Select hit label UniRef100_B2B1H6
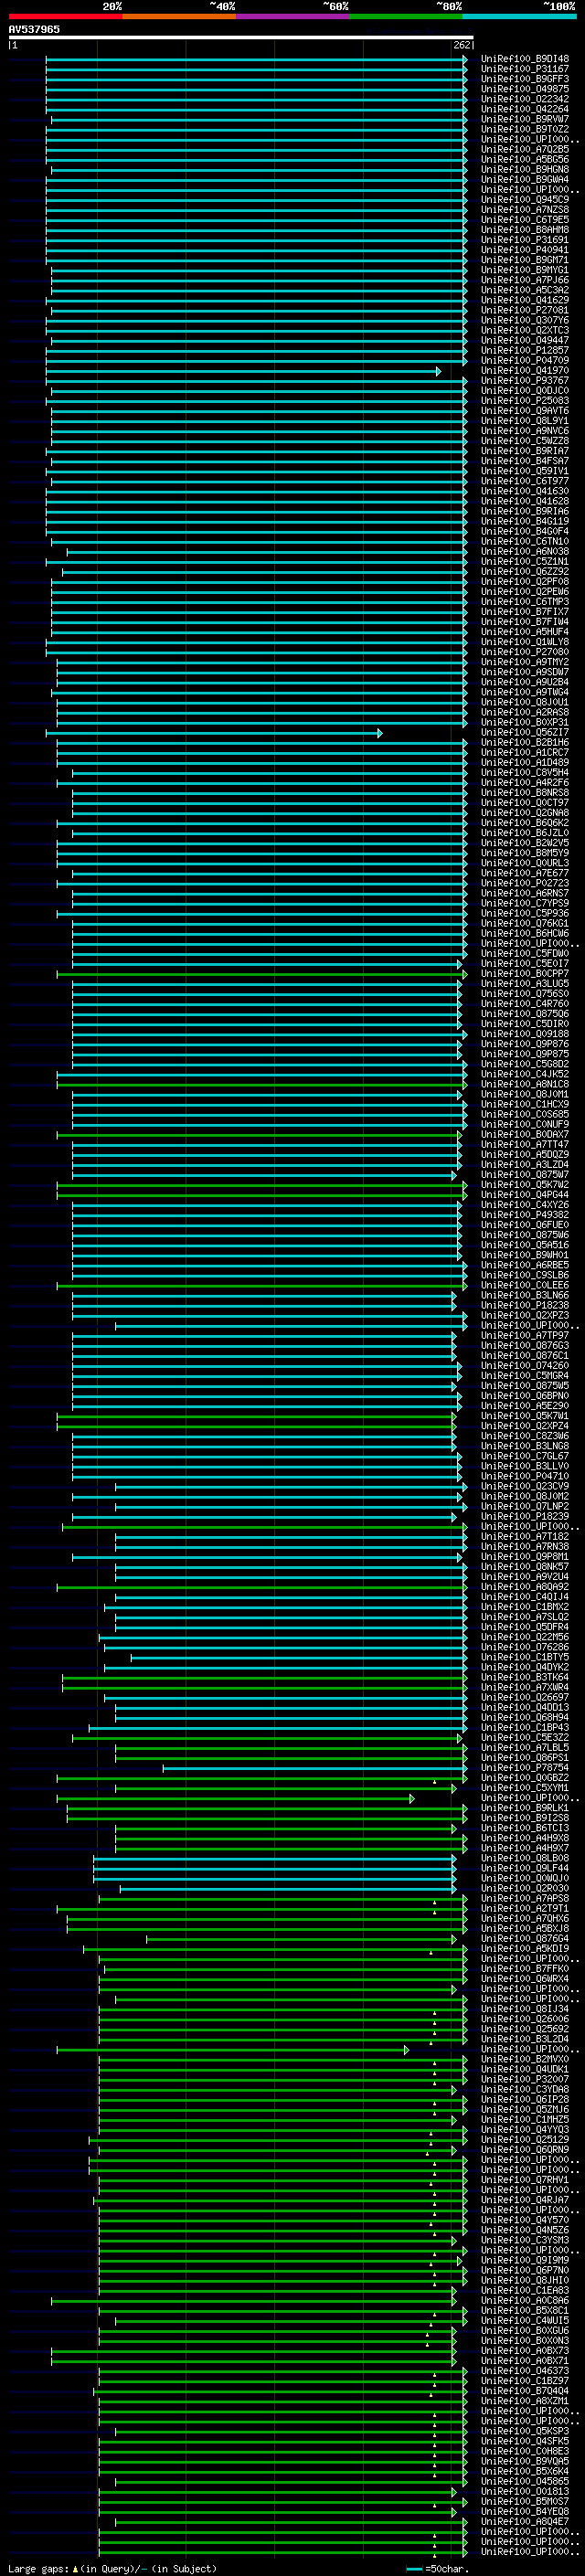585x2576 pixels. click(525, 743)
